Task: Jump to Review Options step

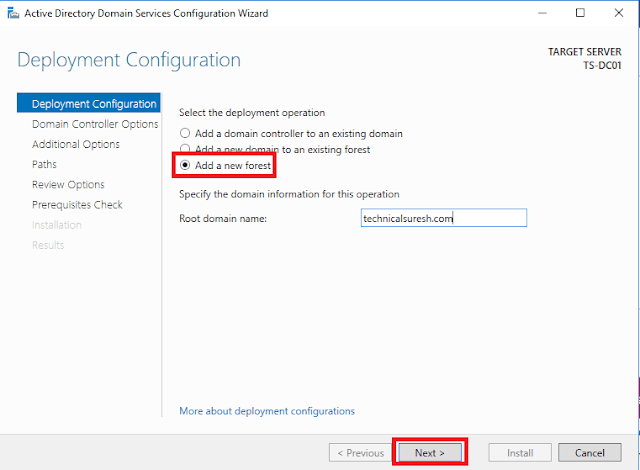Action: pyautogui.click(x=68, y=184)
